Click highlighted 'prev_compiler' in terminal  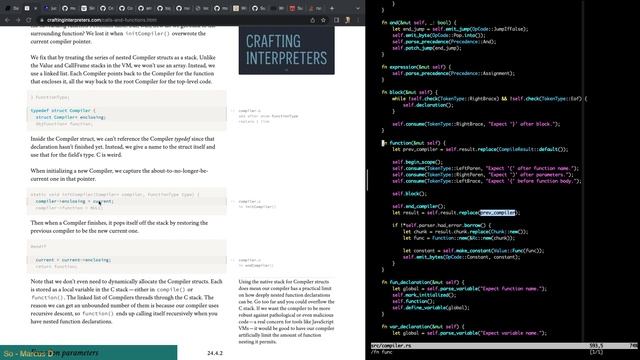tap(497, 213)
